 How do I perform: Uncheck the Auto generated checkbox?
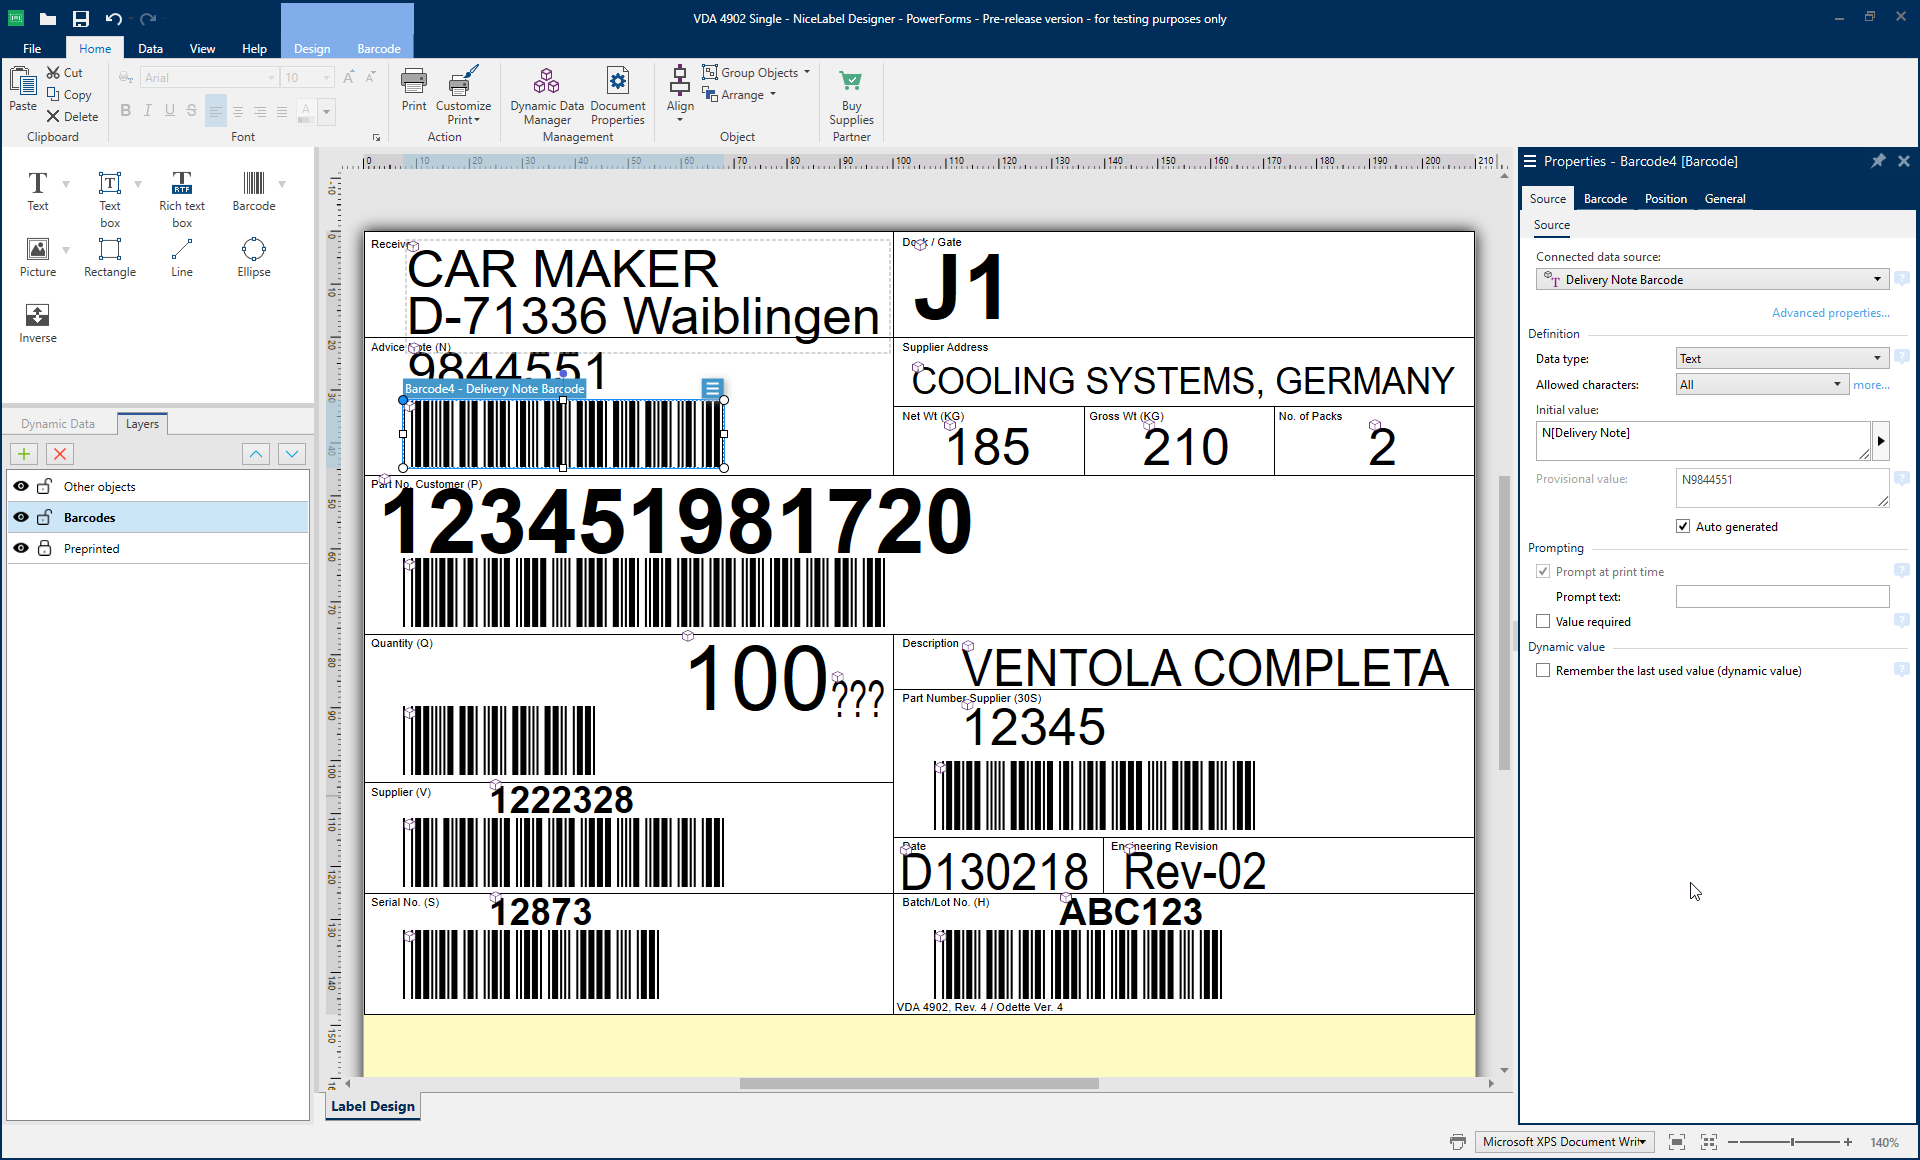point(1683,527)
